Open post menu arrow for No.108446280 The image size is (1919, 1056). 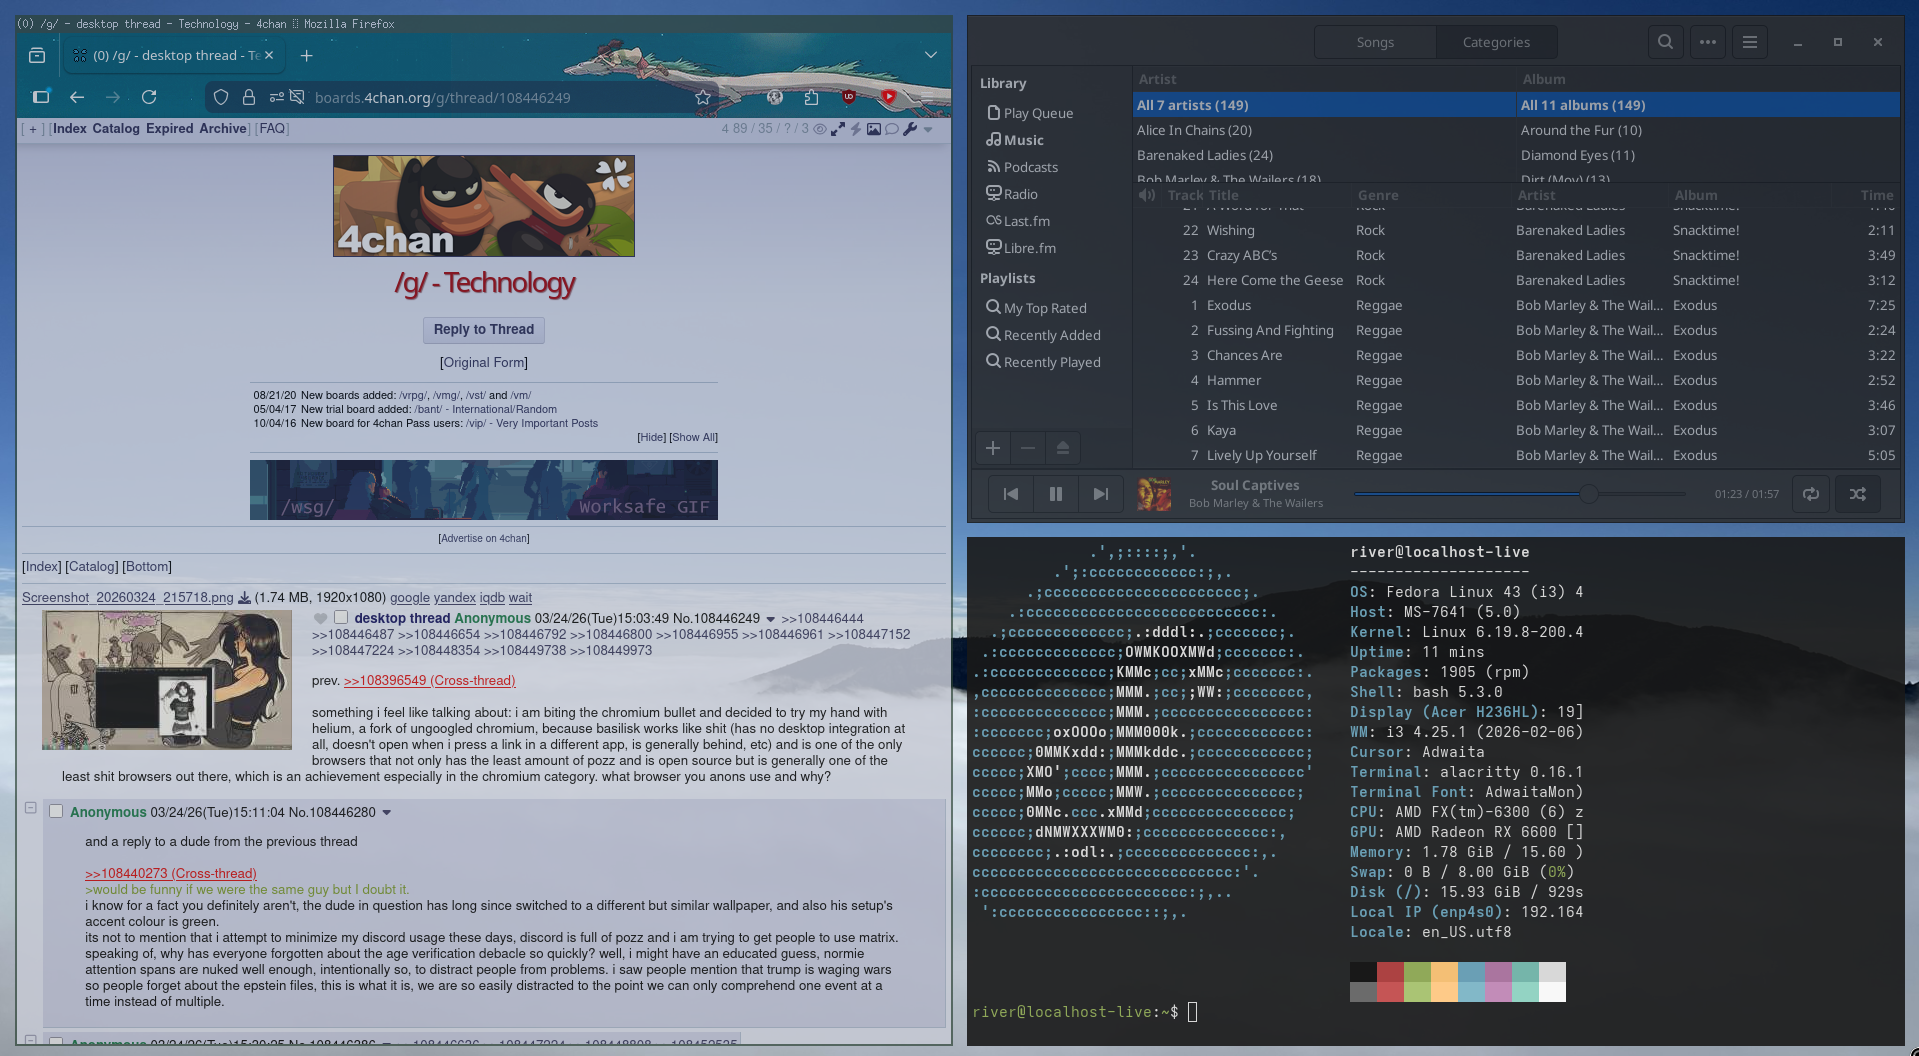click(387, 813)
